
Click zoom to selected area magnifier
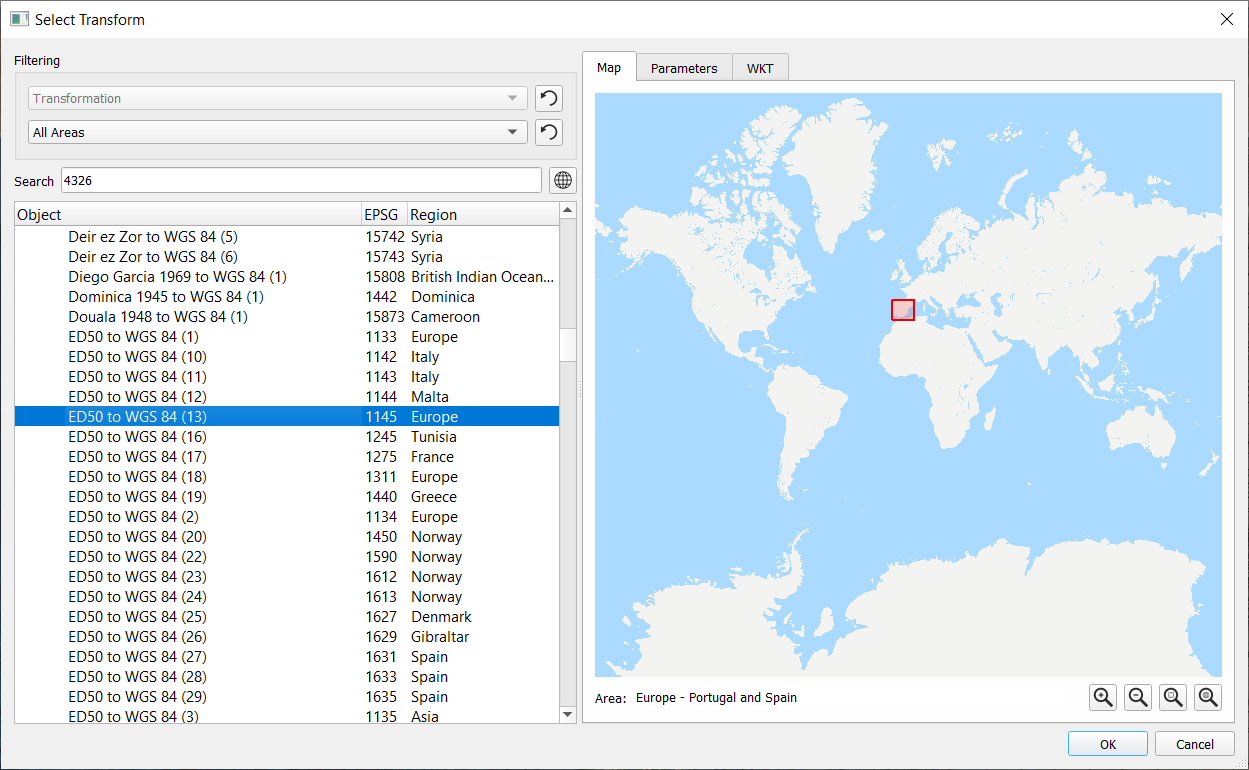(1173, 698)
